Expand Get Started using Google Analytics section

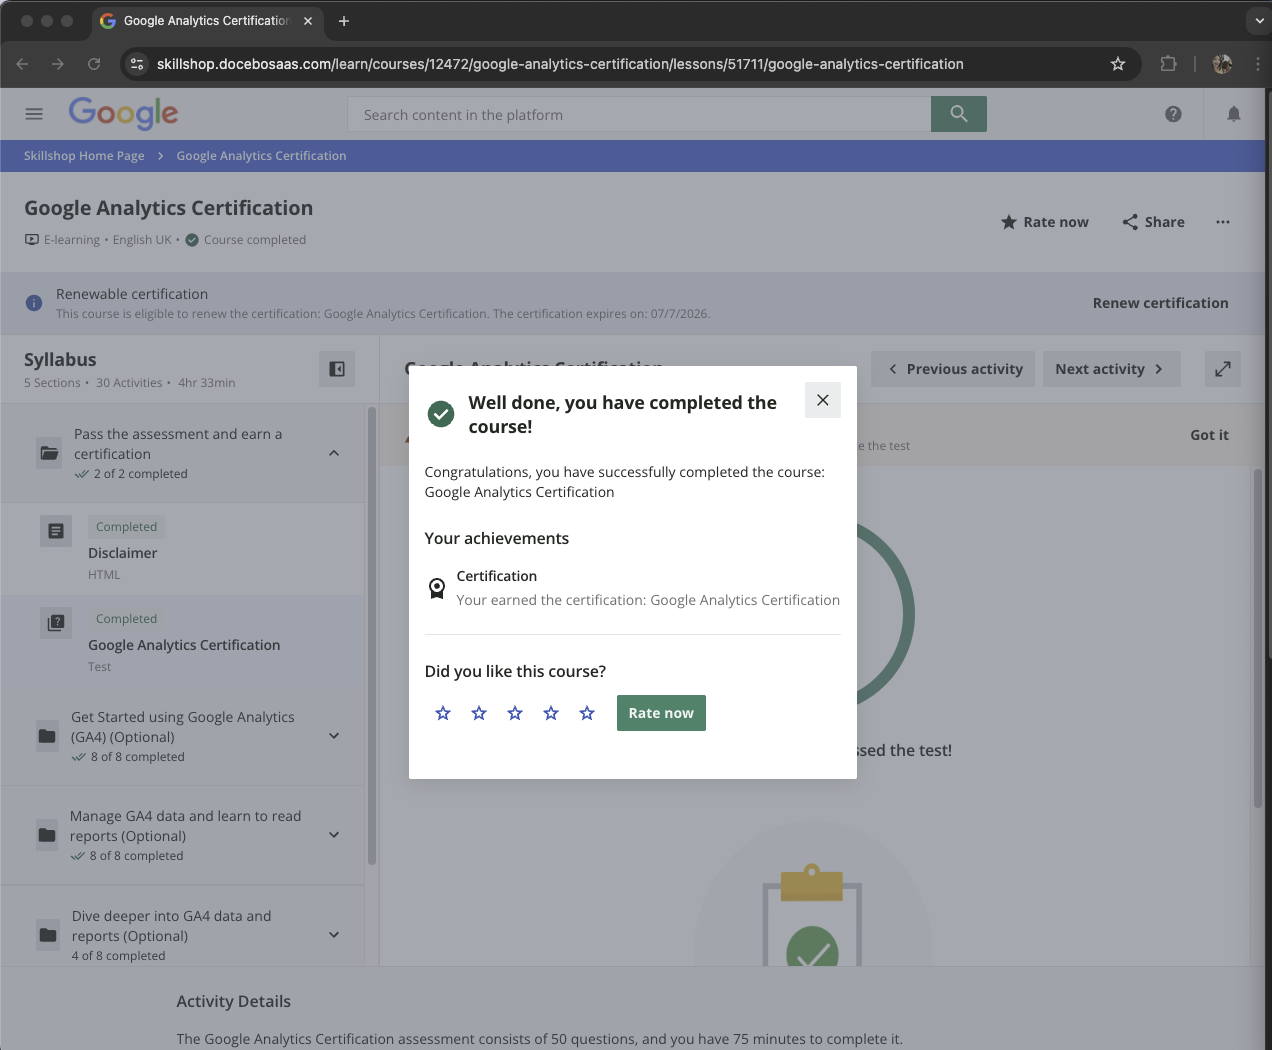point(334,736)
